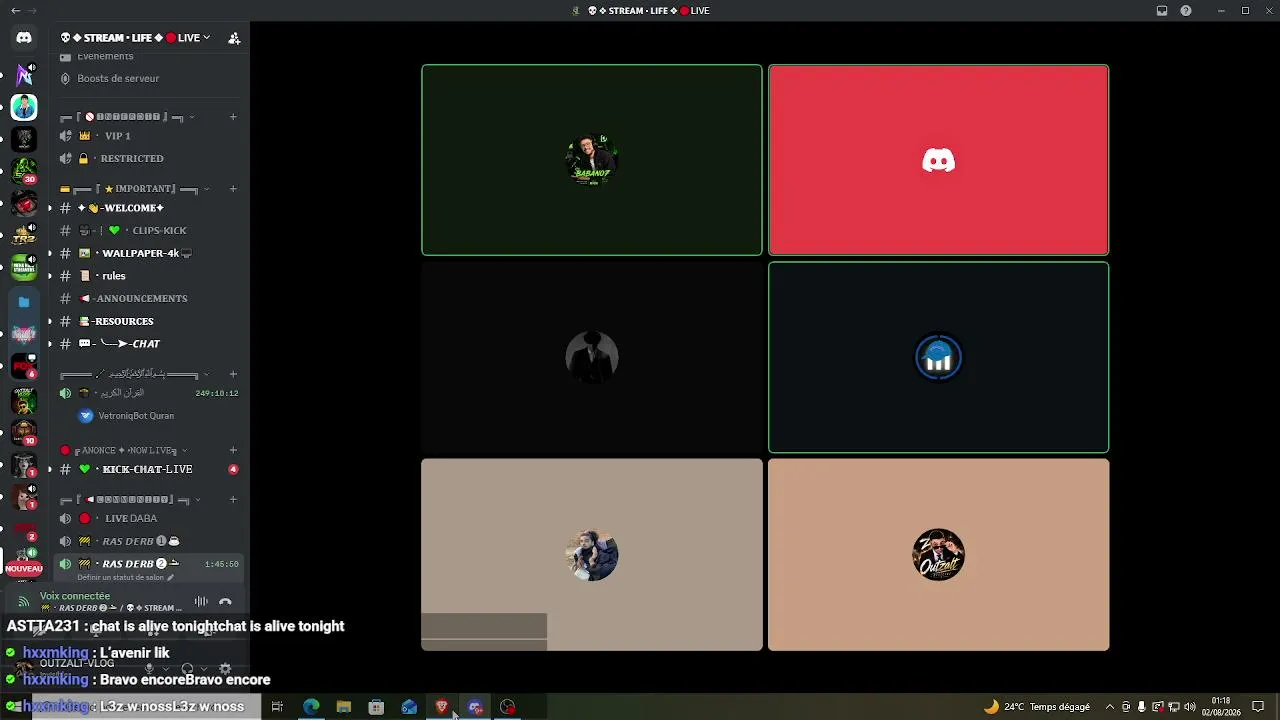Expand threads arrow next to CHAT channel
The image size is (1280, 720).
49,344
